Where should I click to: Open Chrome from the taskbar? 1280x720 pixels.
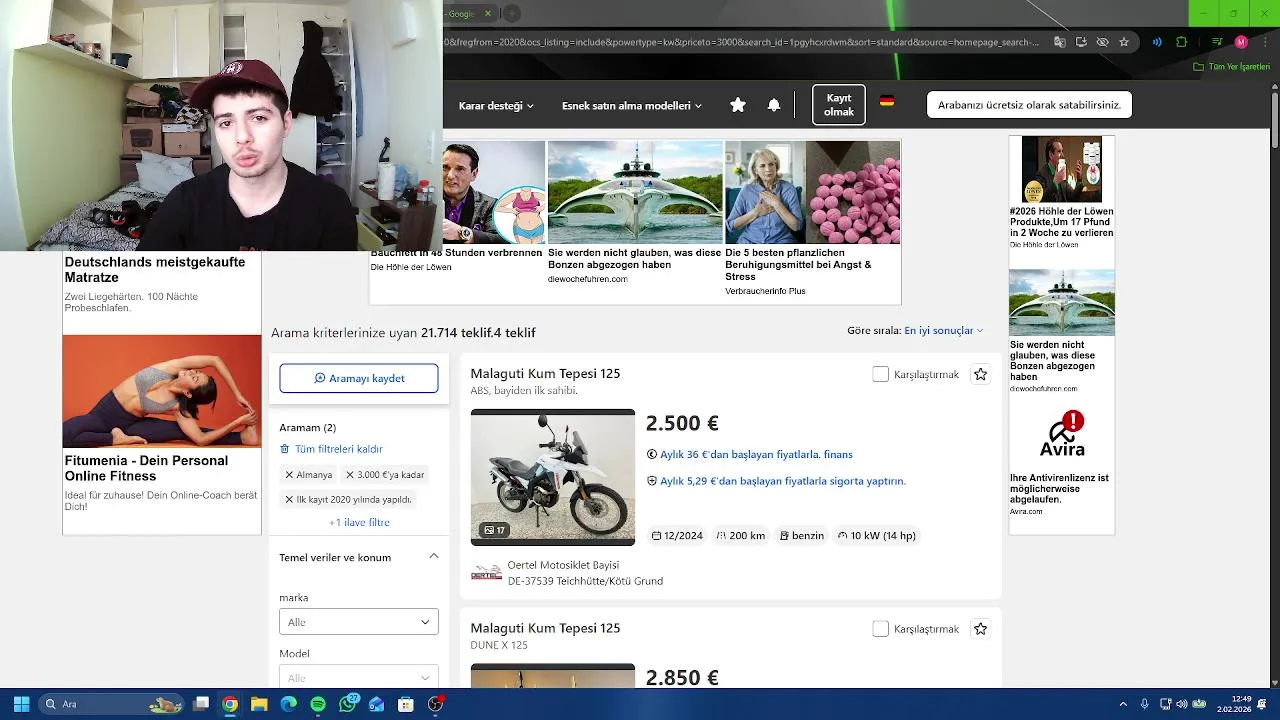pos(230,704)
